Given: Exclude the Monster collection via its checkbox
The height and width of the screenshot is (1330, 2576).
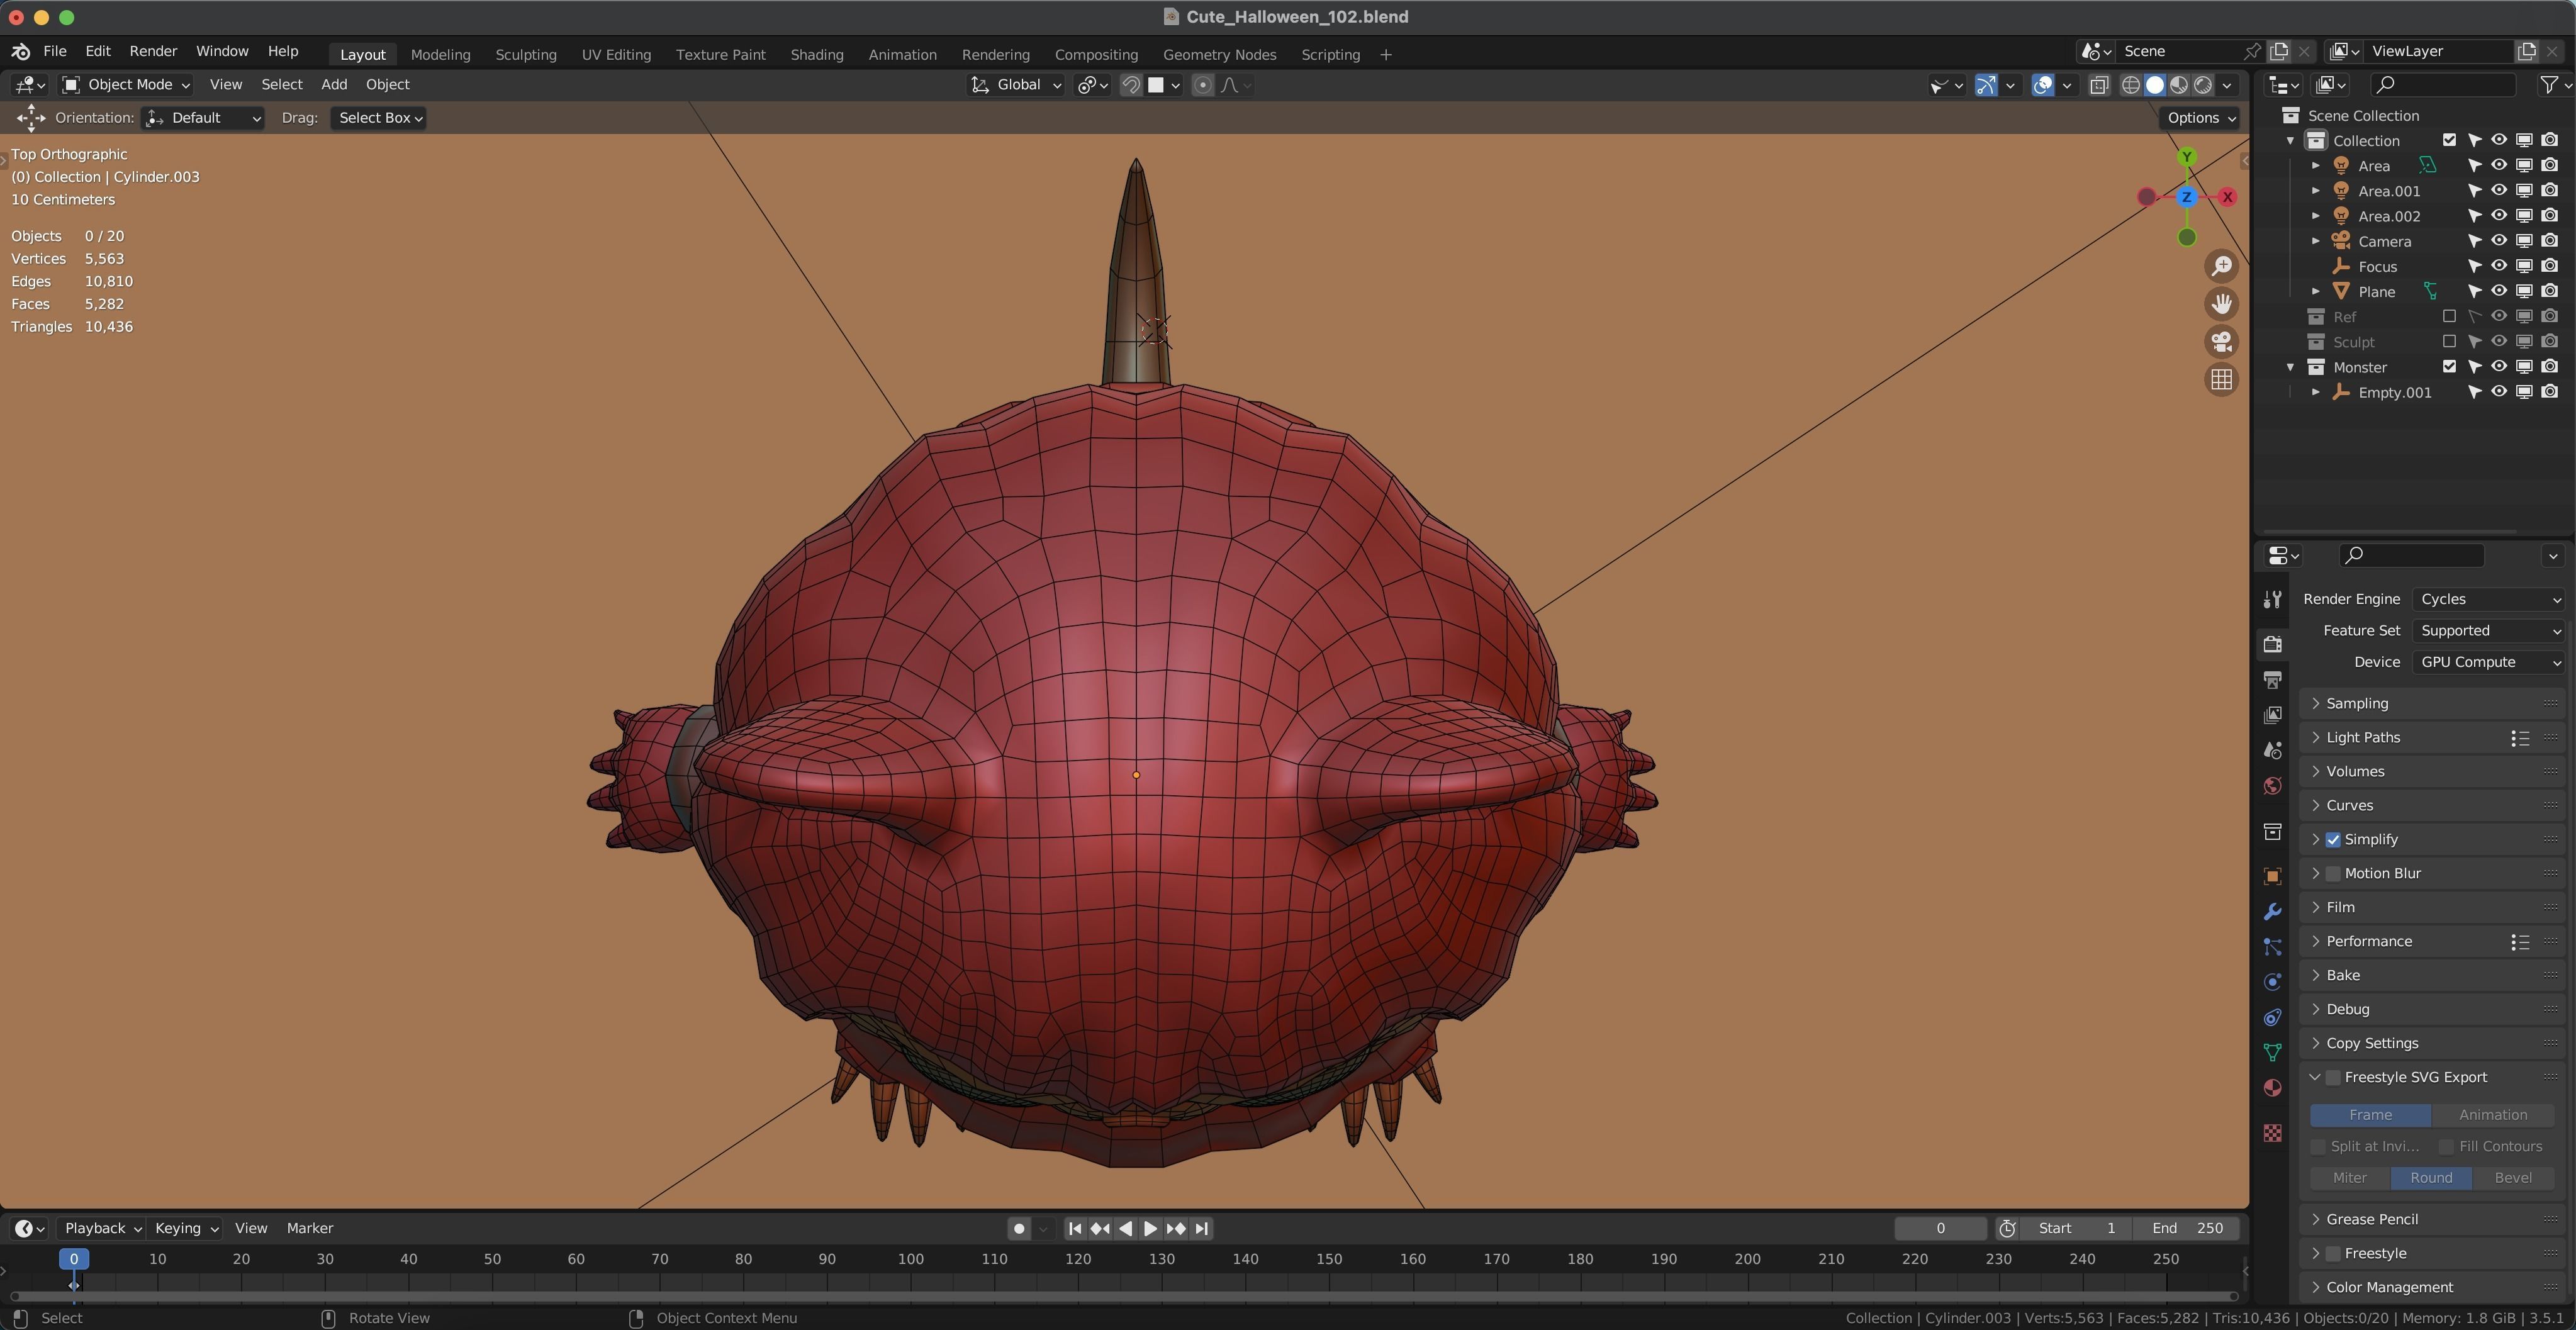Looking at the screenshot, I should pos(2449,367).
